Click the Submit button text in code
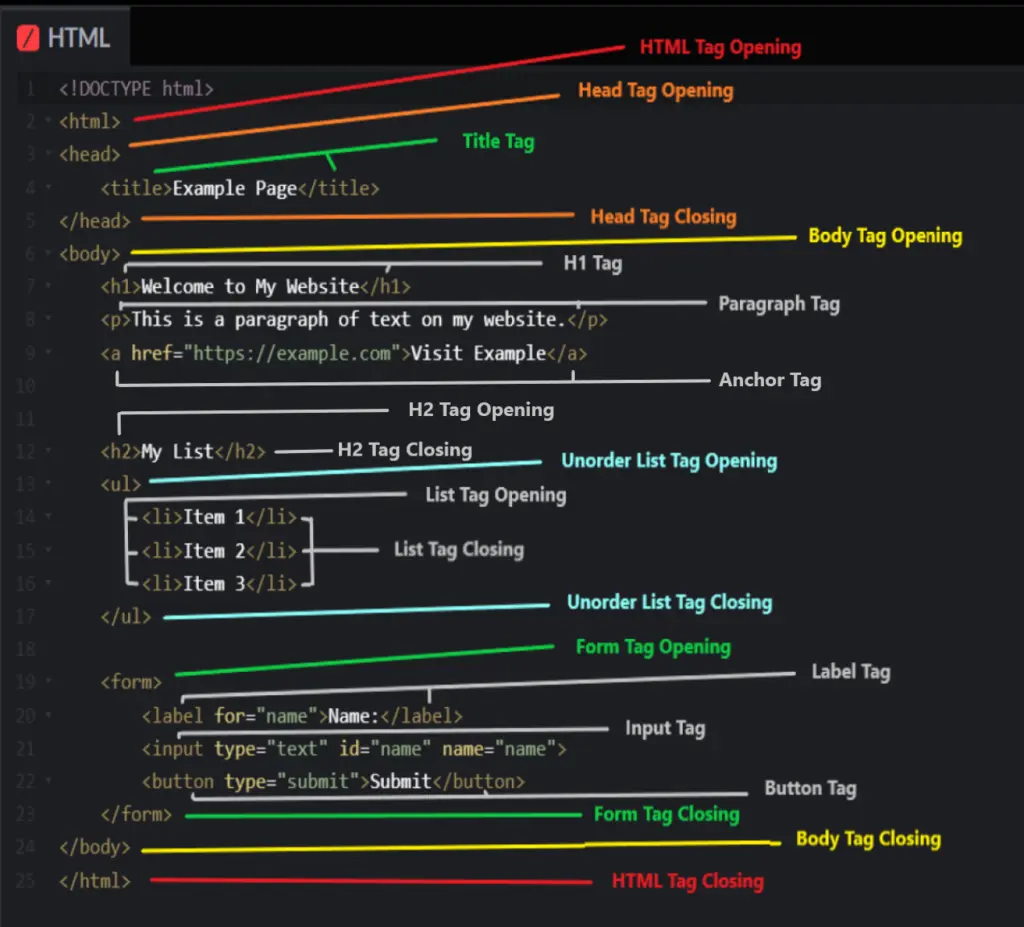Viewport: 1024px width, 927px height. (400, 781)
